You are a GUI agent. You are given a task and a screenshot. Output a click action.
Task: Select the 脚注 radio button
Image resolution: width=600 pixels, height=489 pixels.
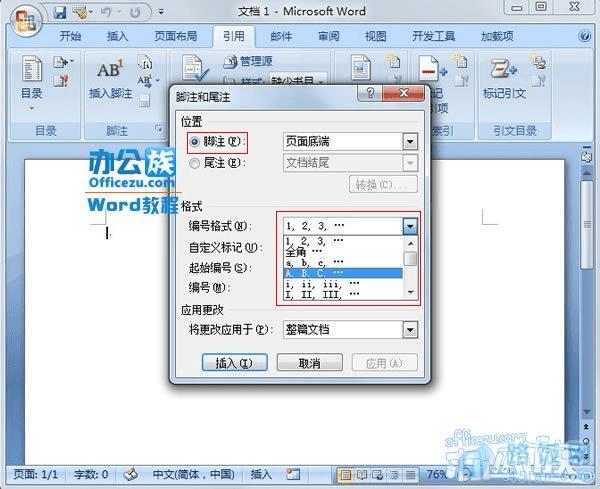point(195,142)
